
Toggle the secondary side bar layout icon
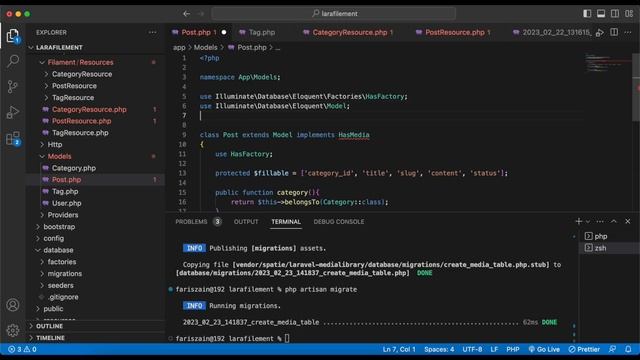(615, 13)
